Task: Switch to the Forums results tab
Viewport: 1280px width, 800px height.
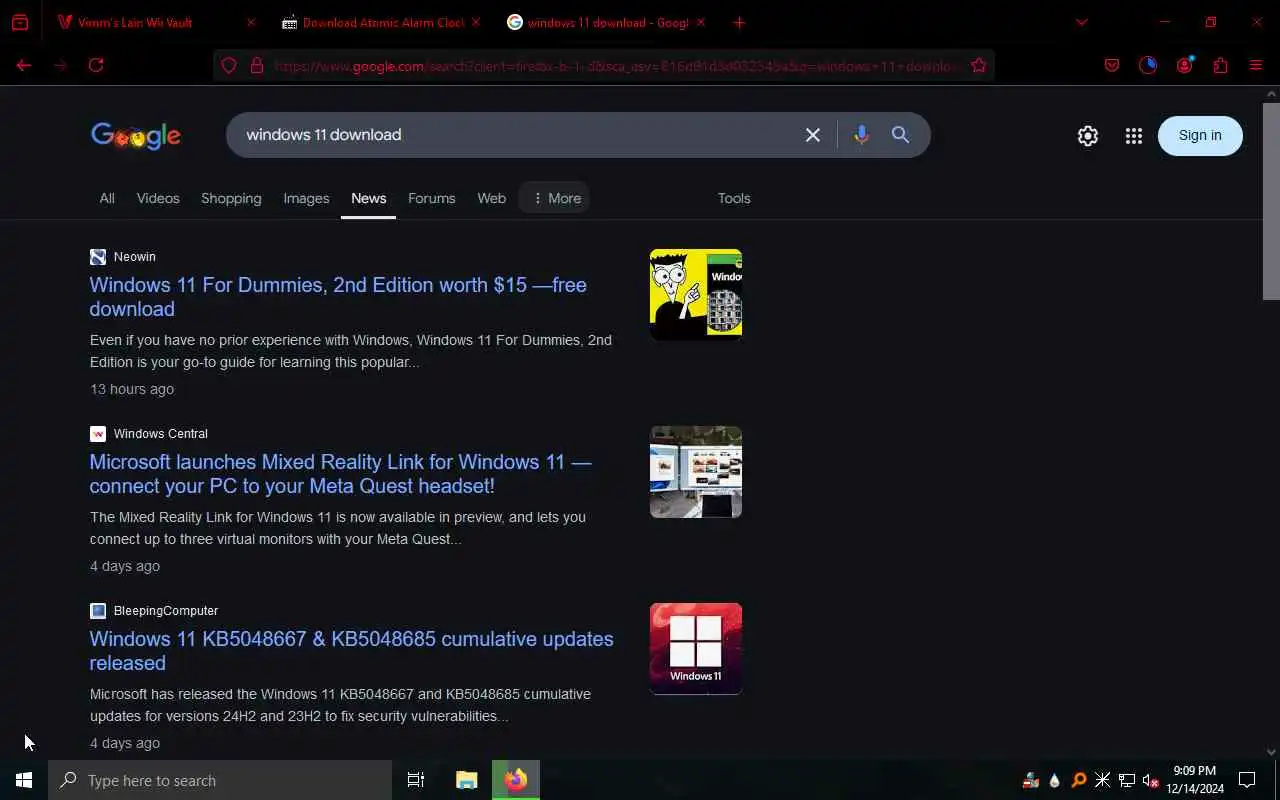Action: pyautogui.click(x=432, y=198)
